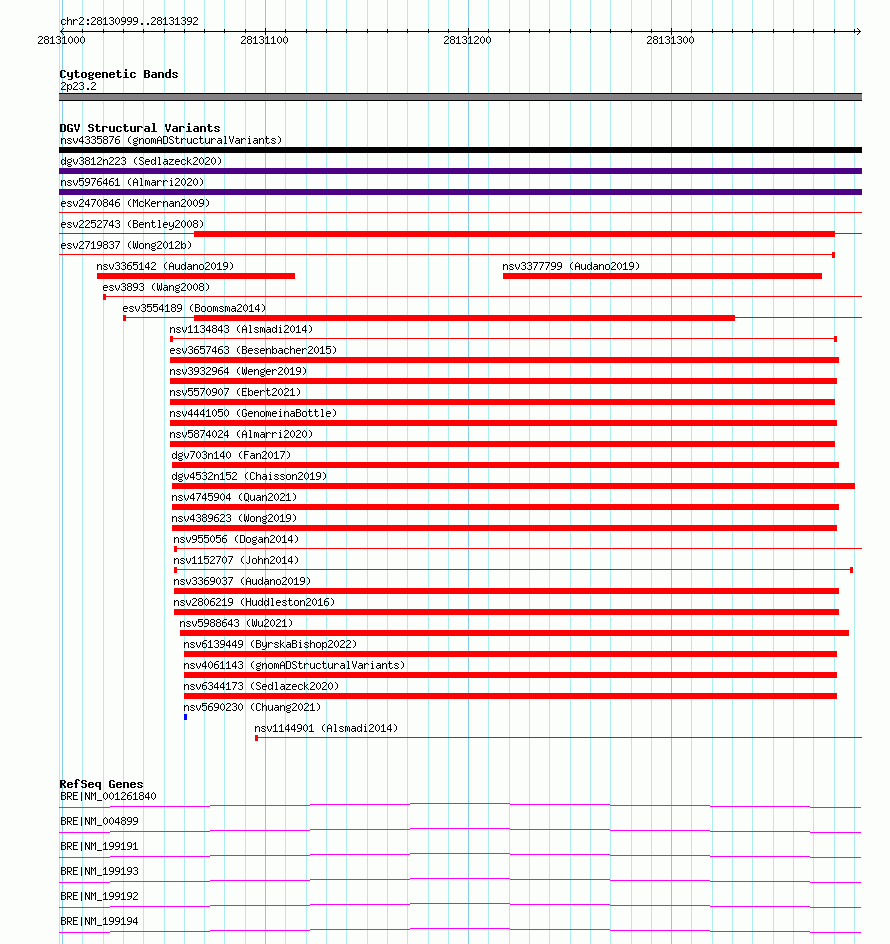Click the nsv5988643 (Wu2021) label

236,624
